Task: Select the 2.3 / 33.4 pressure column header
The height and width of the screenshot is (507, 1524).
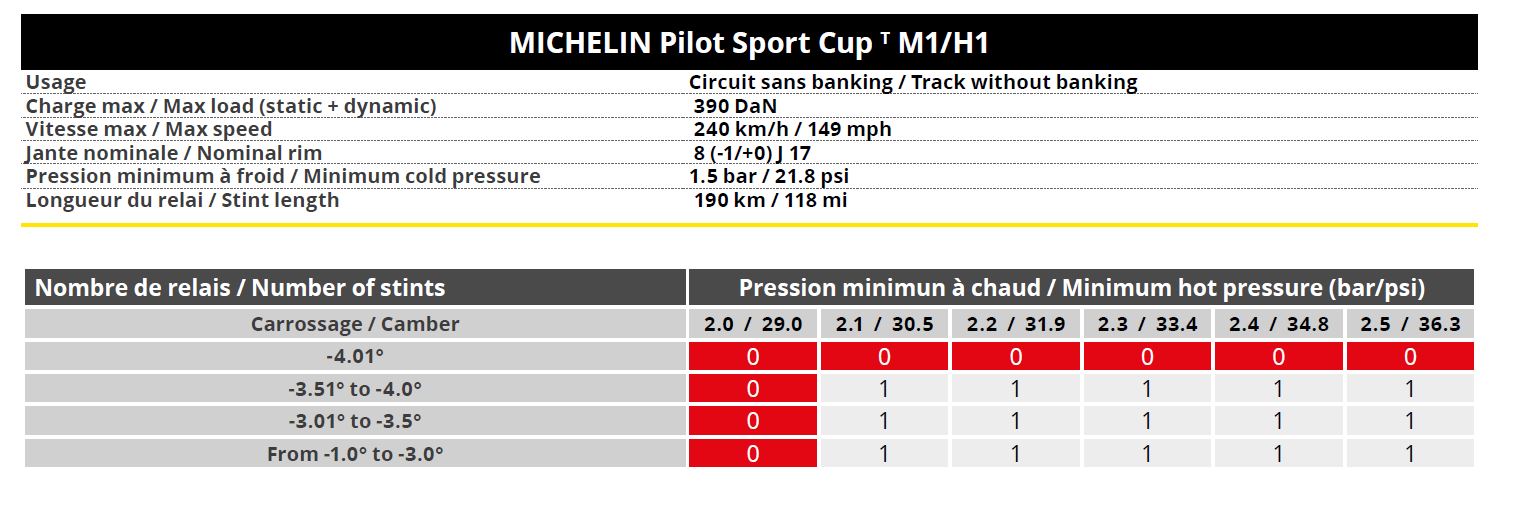Action: click(1147, 324)
